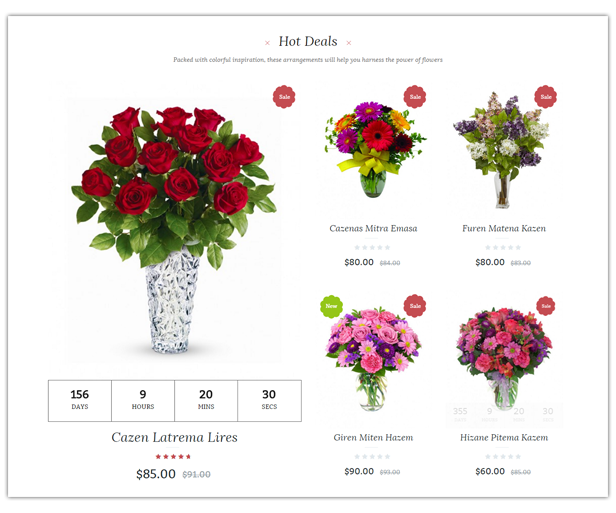Screen dimensions: 616x513
Task: Click the large red roses bouquet image
Action: pyautogui.click(x=174, y=230)
